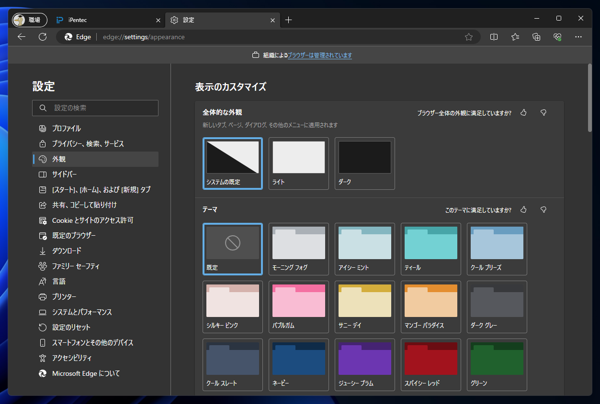This screenshot has height=404, width=600.
Task: Select the ライト appearance option
Action: (299, 163)
